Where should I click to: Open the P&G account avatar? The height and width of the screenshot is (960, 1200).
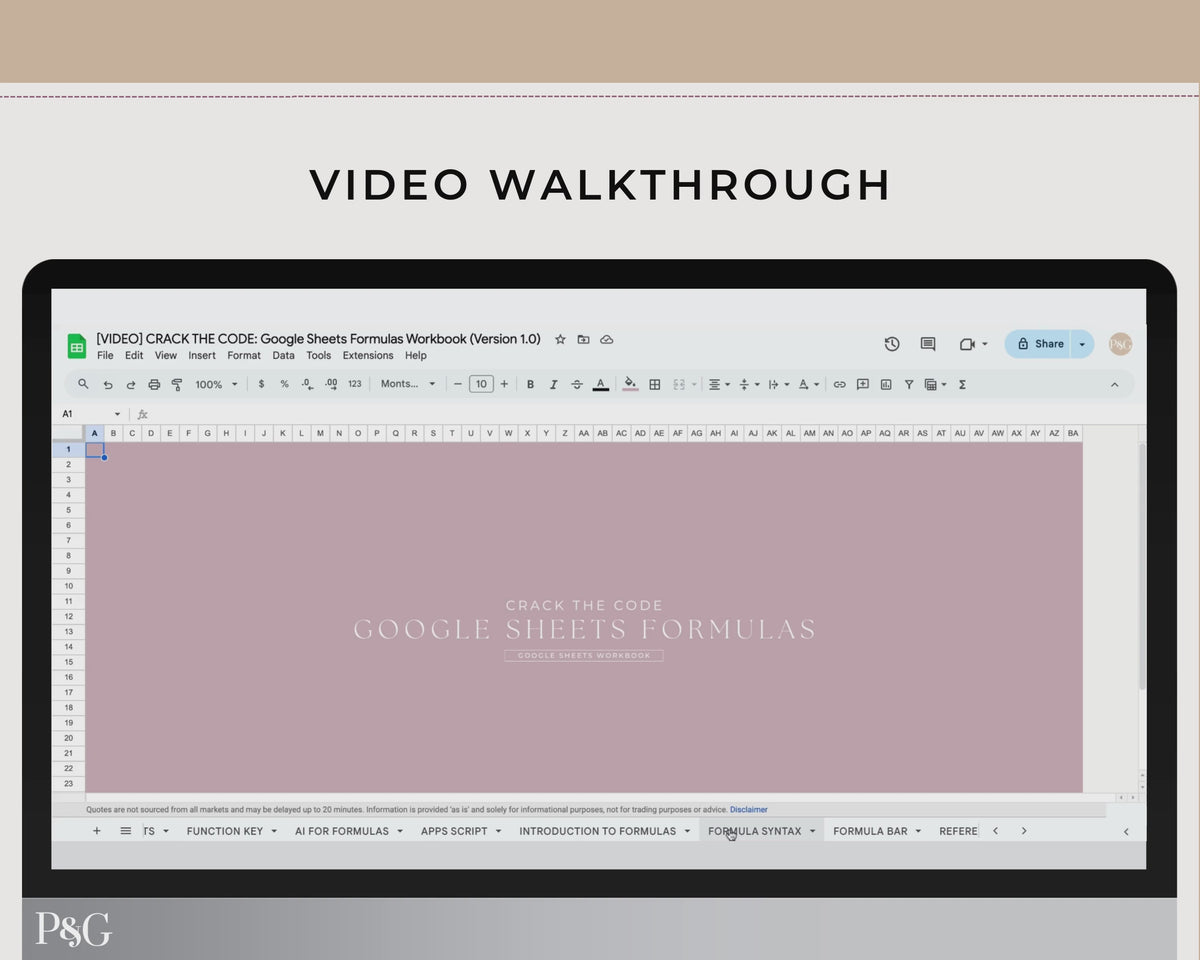click(x=1121, y=344)
